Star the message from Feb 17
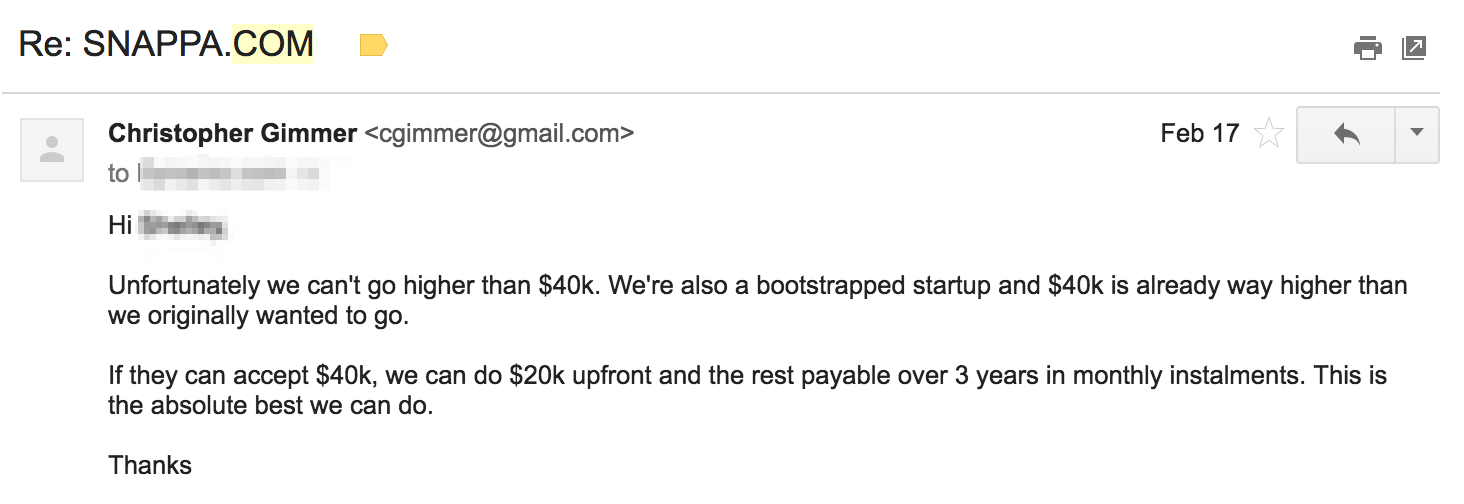1464x504 pixels. 1268,134
